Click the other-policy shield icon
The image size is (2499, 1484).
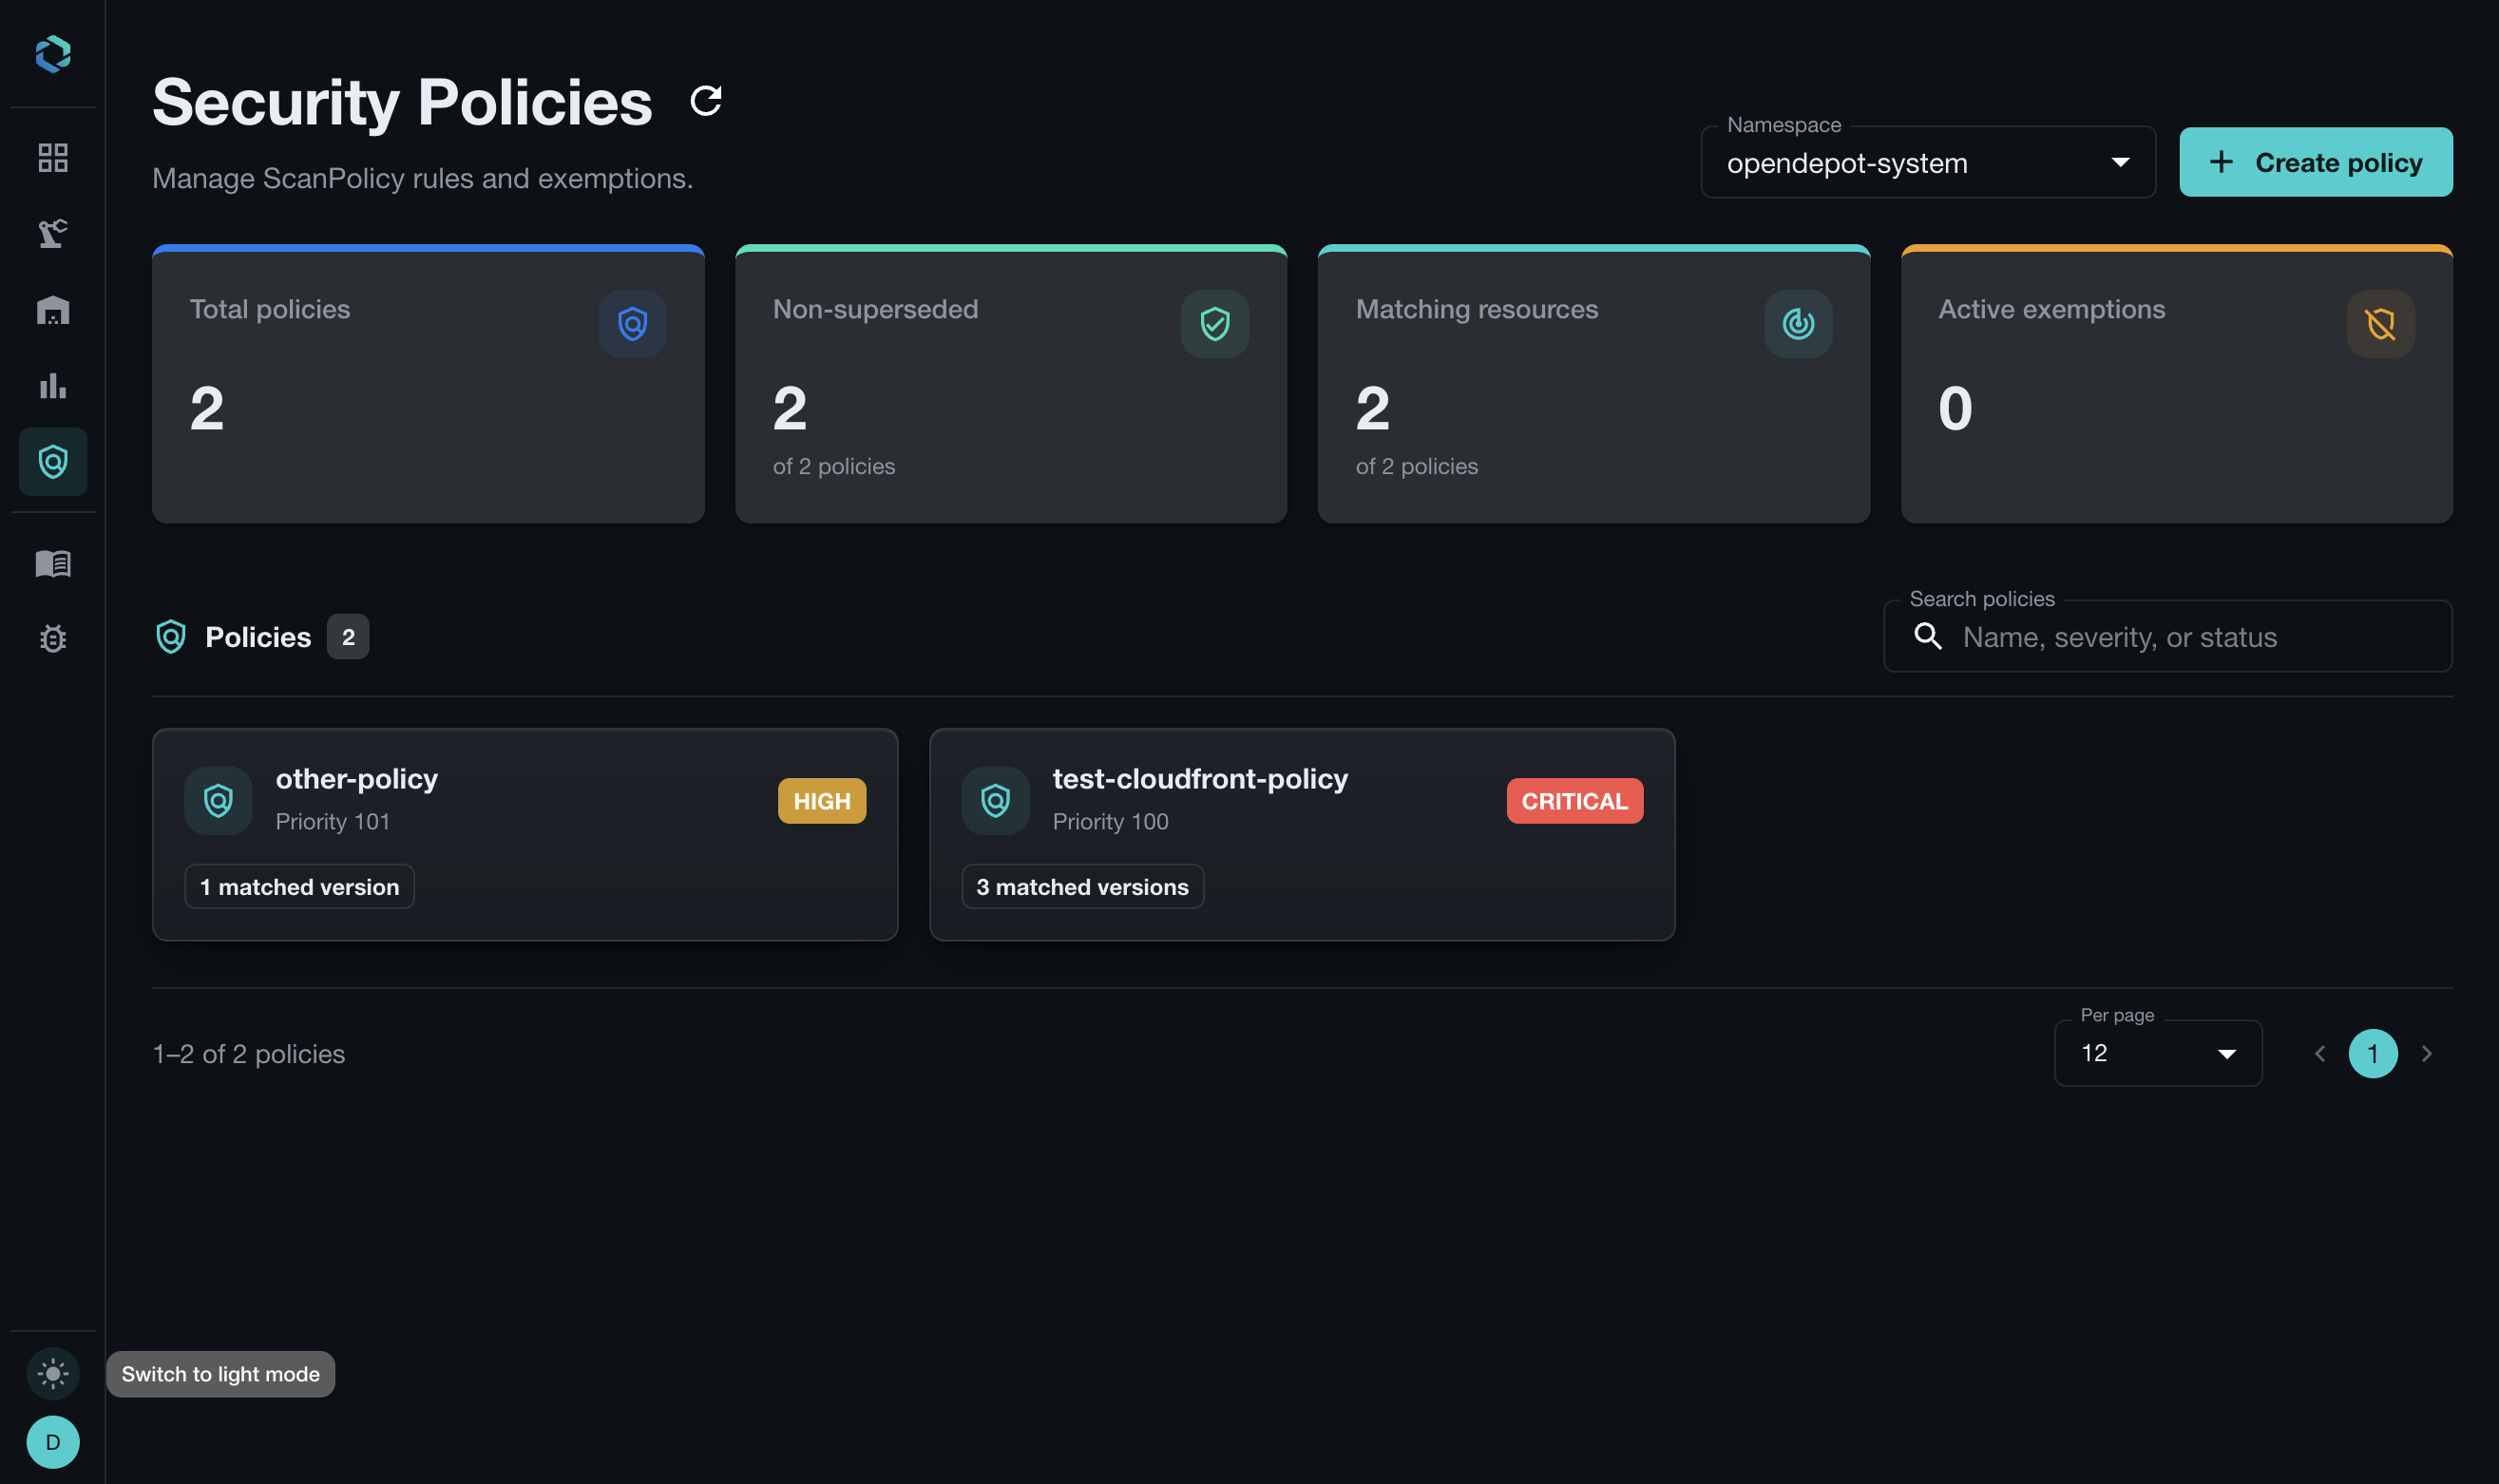coord(218,801)
